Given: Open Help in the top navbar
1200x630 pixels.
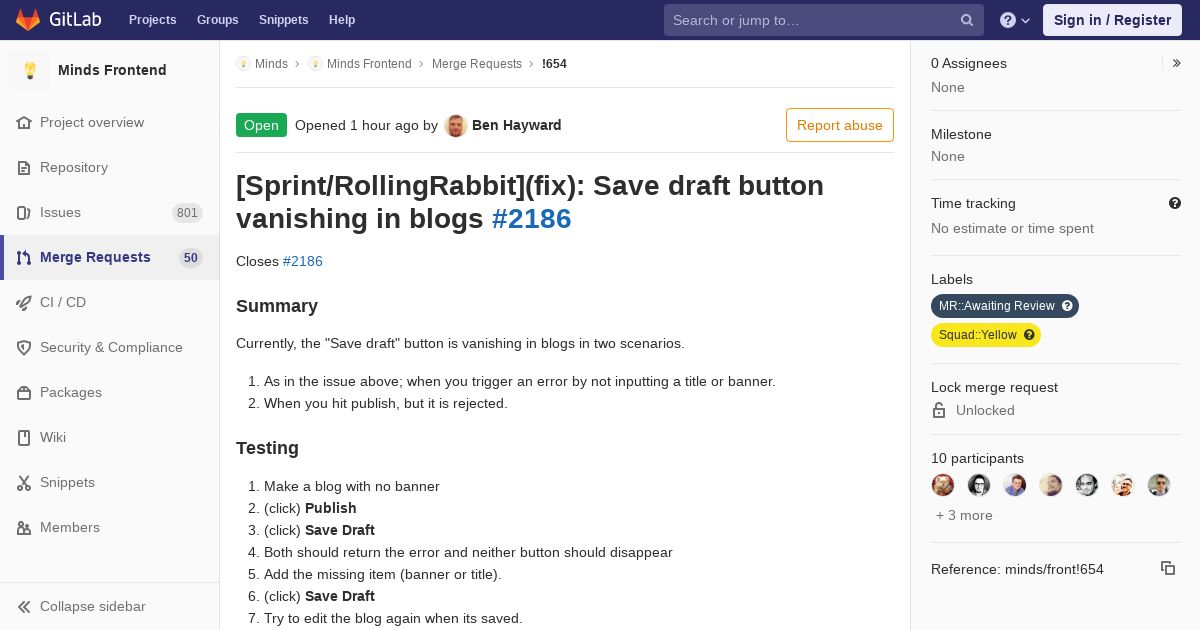Looking at the screenshot, I should [x=342, y=20].
